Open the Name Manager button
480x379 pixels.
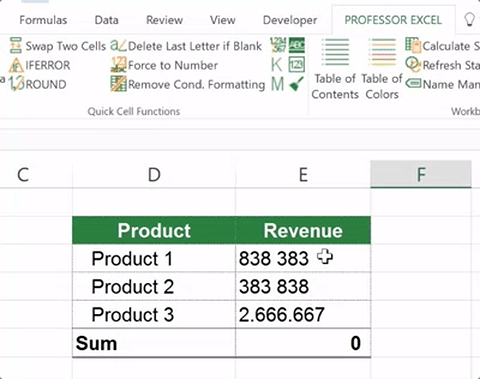(442, 84)
